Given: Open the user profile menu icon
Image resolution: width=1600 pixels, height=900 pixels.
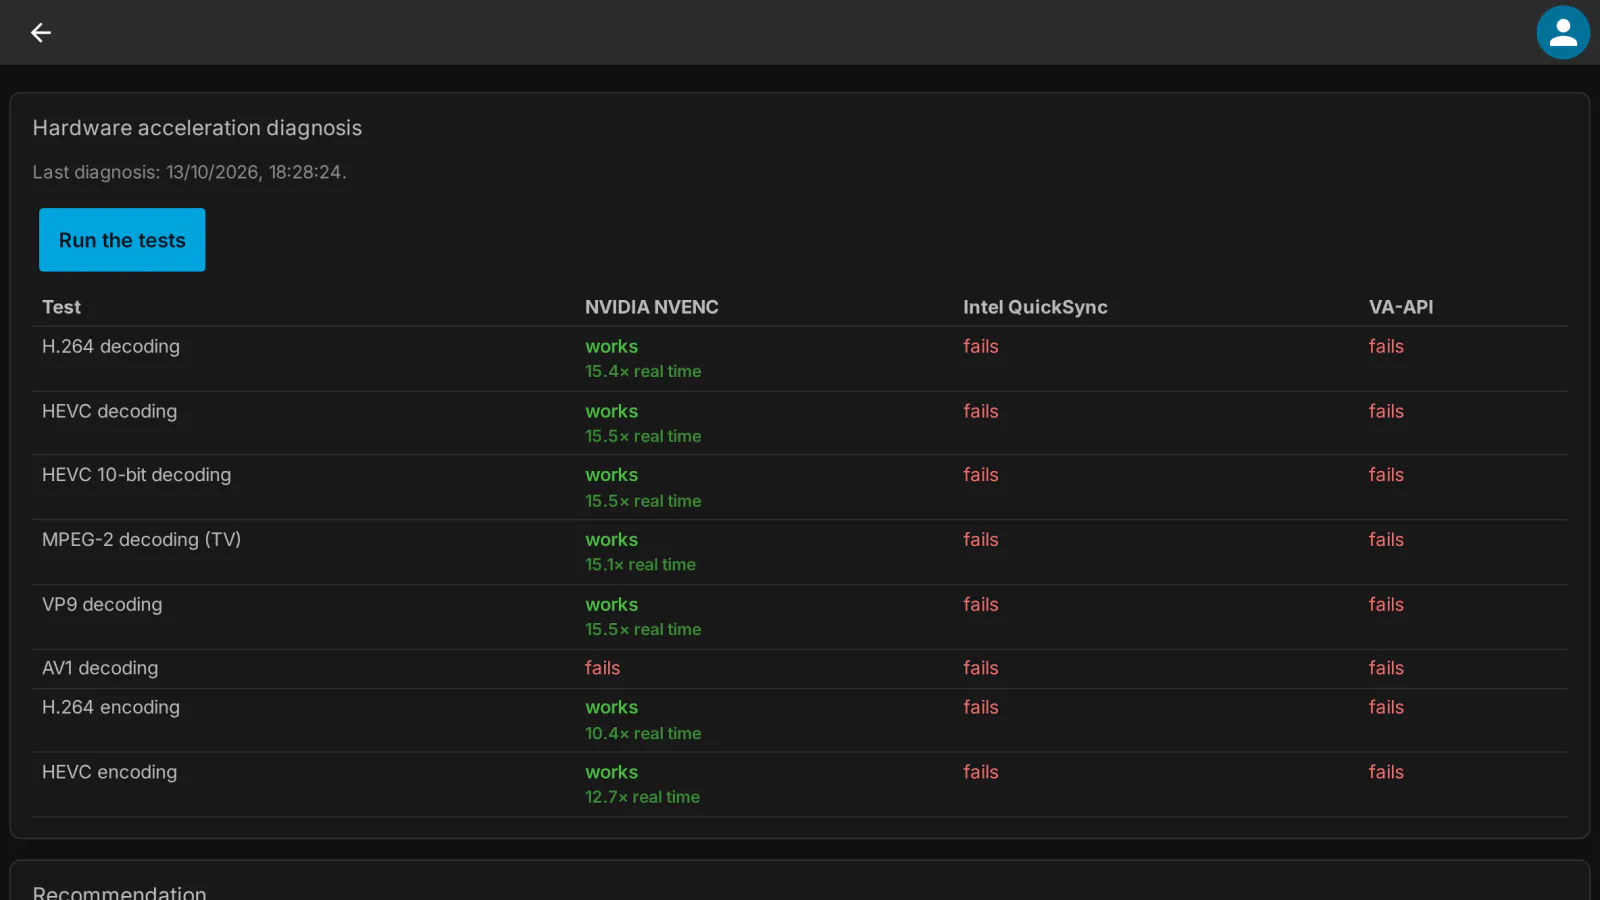Looking at the screenshot, I should (x=1563, y=33).
